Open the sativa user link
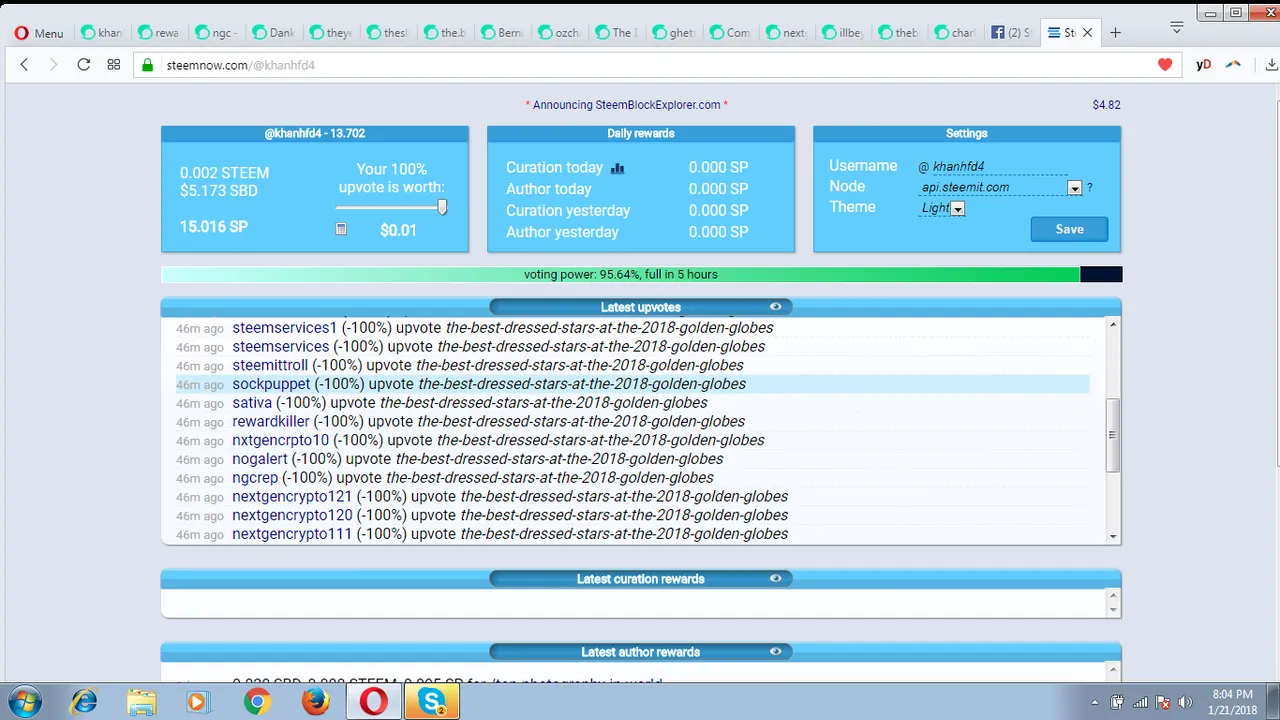This screenshot has height=720, width=1280. click(252, 403)
